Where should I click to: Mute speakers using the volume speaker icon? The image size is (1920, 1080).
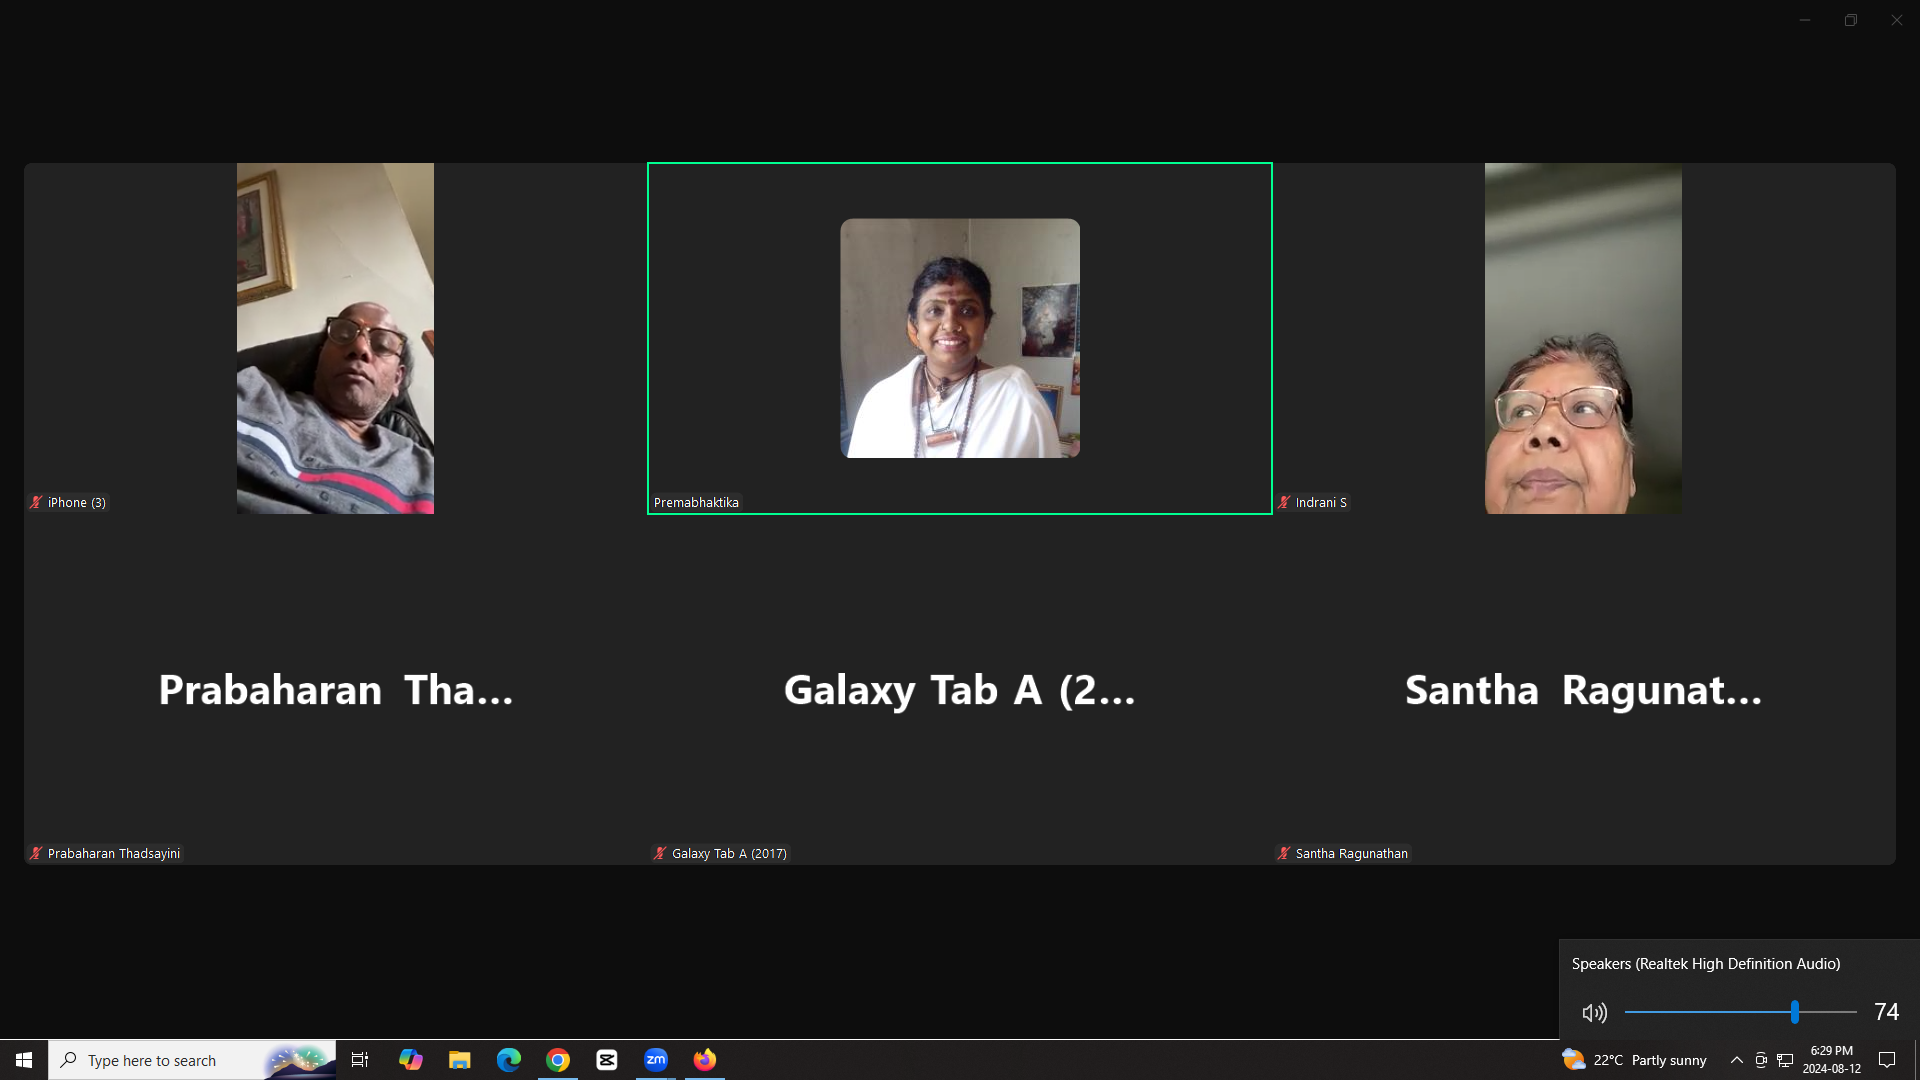pos(1595,1013)
